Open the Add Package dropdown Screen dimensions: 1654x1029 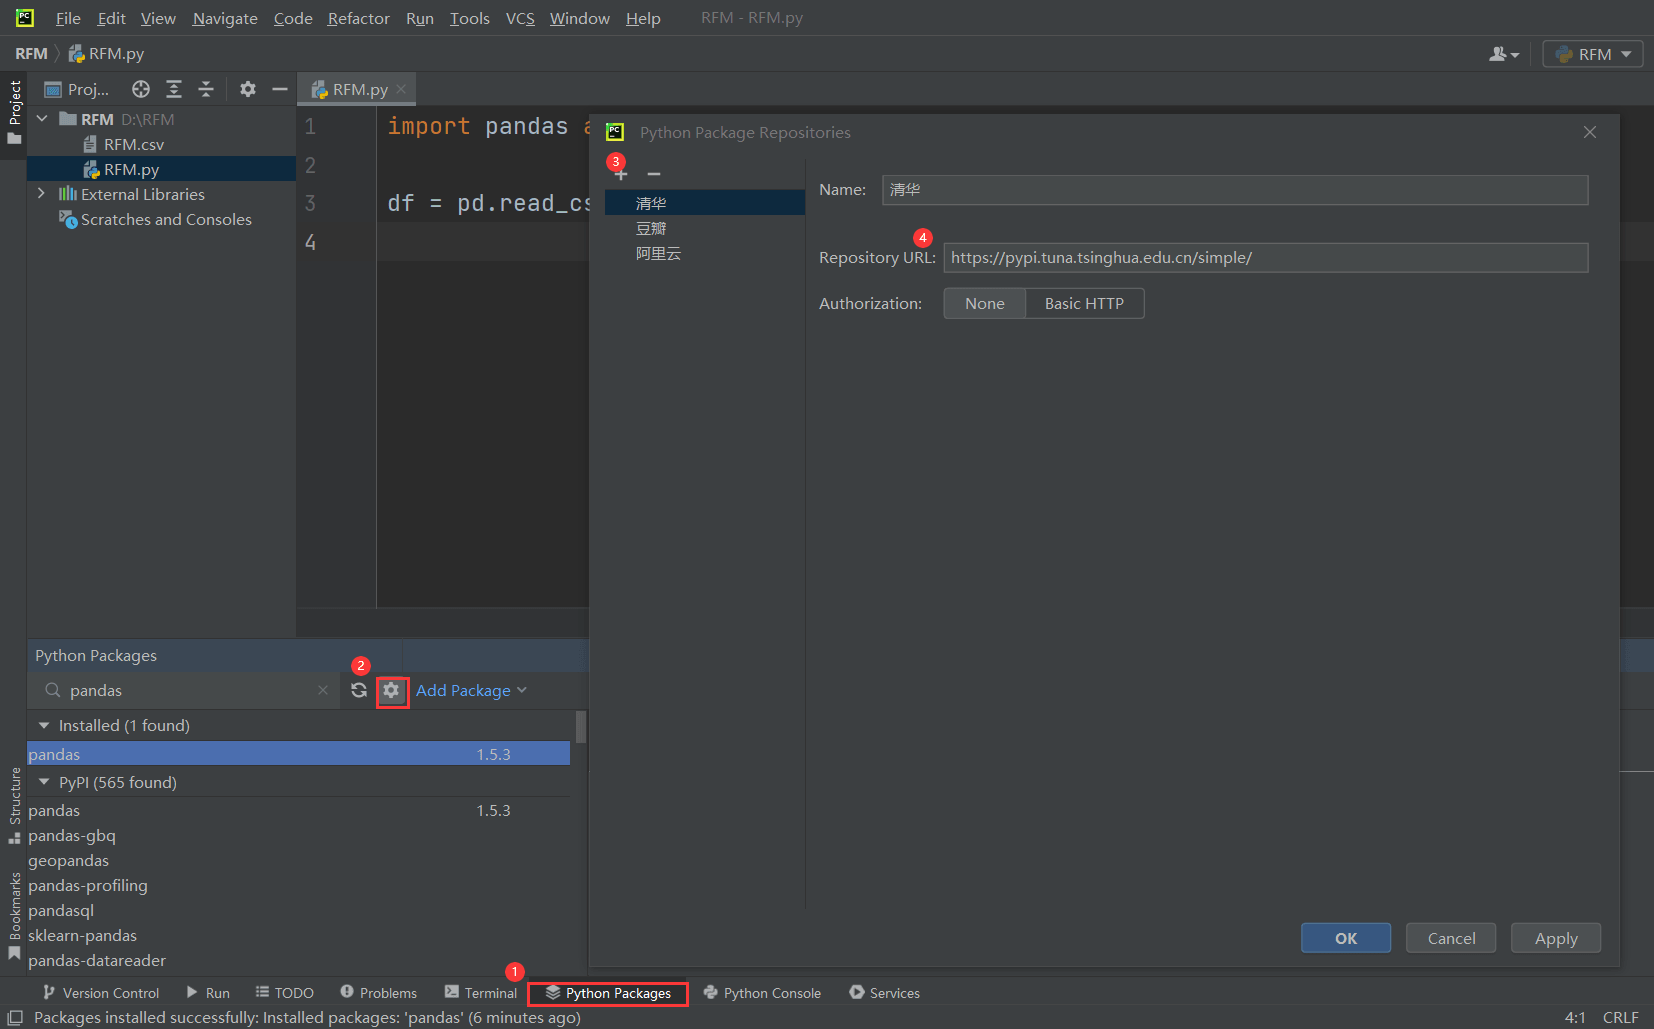click(x=471, y=691)
